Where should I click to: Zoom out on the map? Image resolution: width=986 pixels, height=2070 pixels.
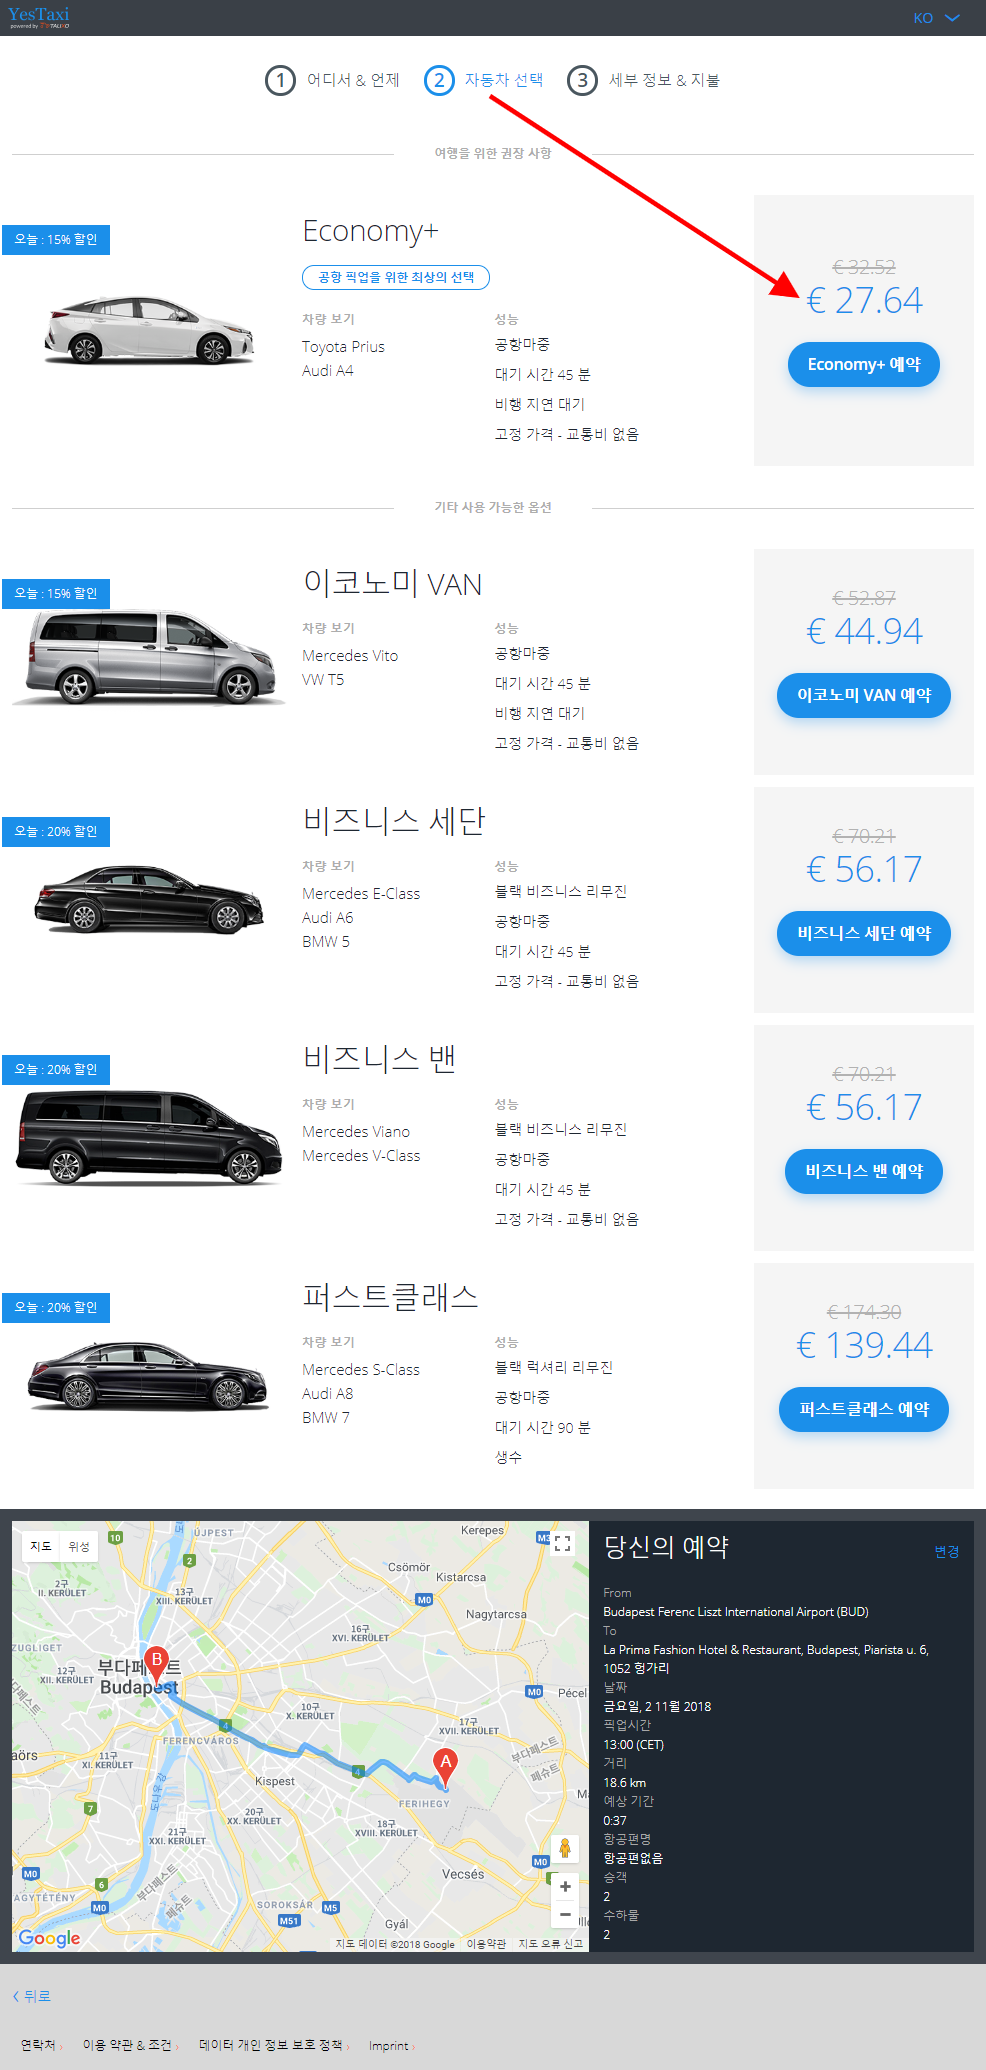point(565,1914)
